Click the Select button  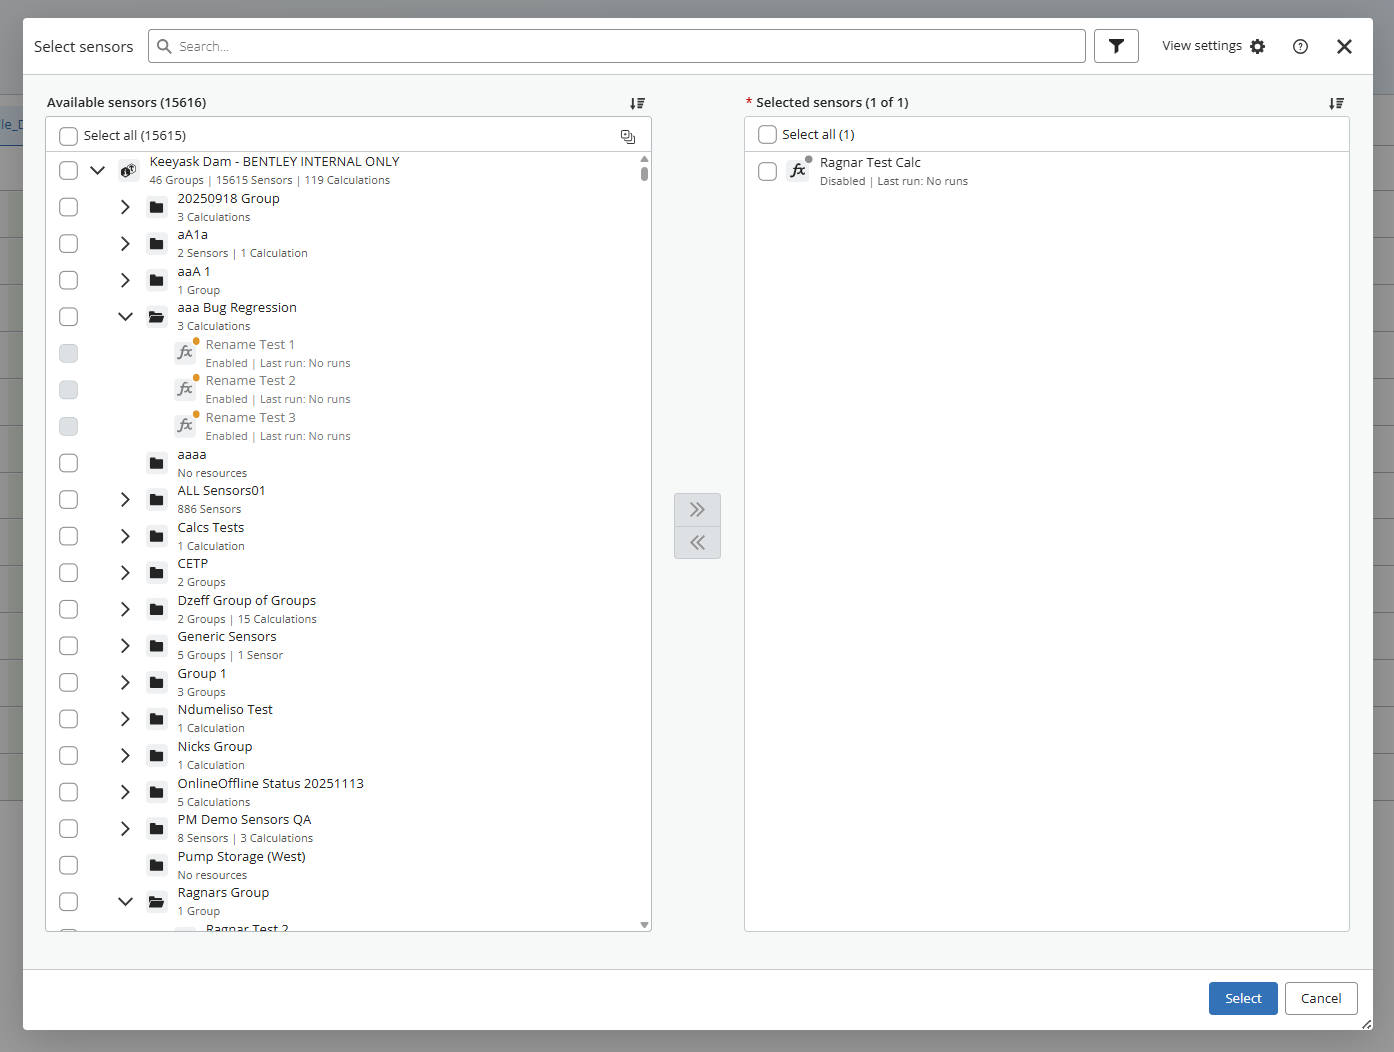[1243, 998]
